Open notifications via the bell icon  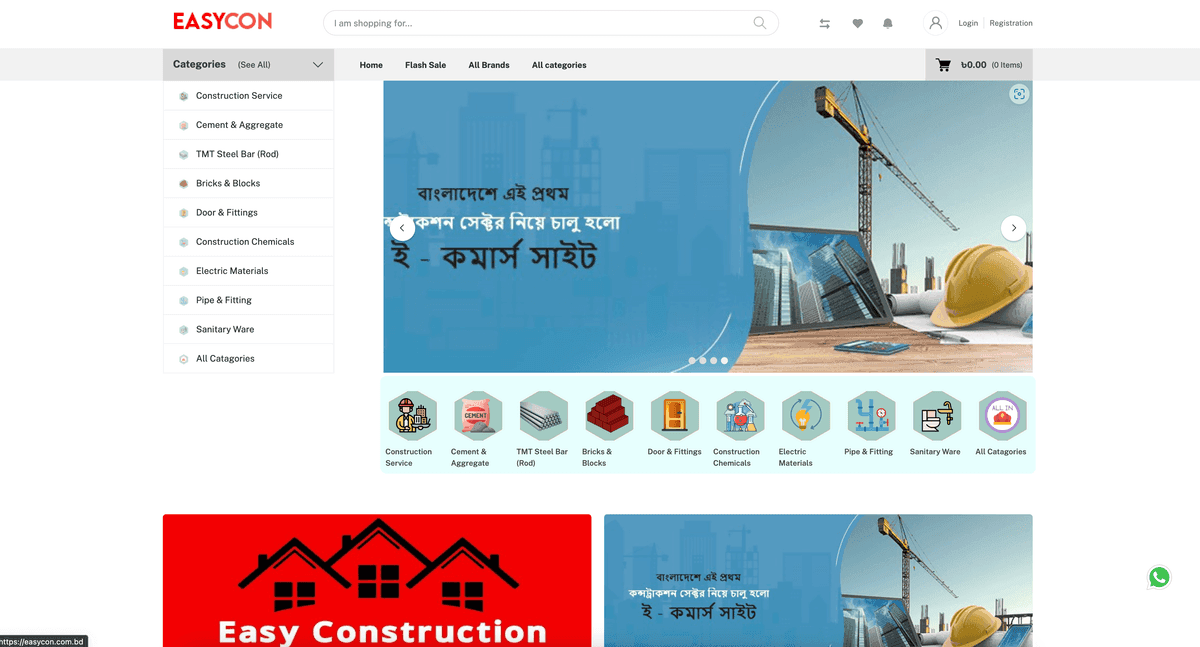[888, 22]
